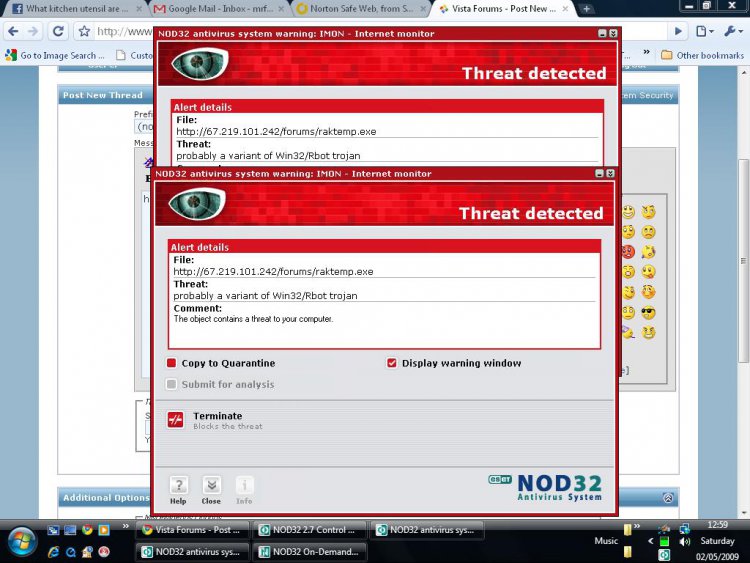Launch Internet Explorer from quick launch
Image resolution: width=750 pixels, height=563 pixels.
coord(54,552)
